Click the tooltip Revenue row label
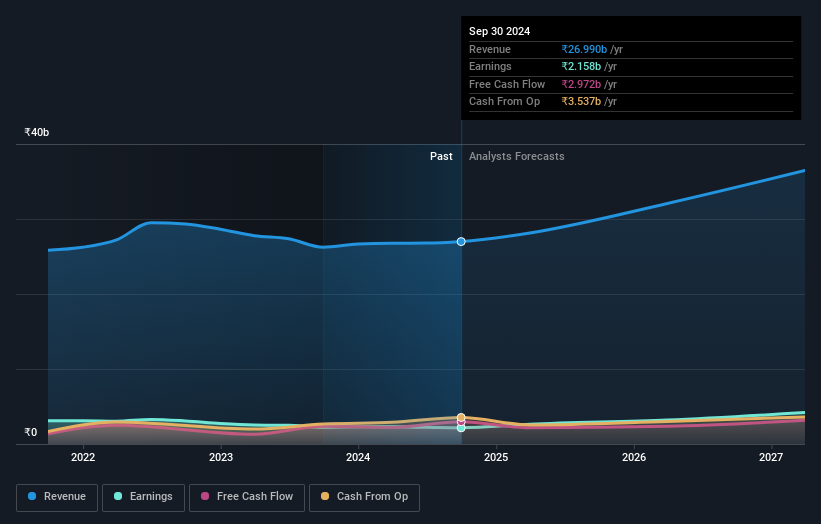Image resolution: width=821 pixels, height=524 pixels. pos(490,49)
